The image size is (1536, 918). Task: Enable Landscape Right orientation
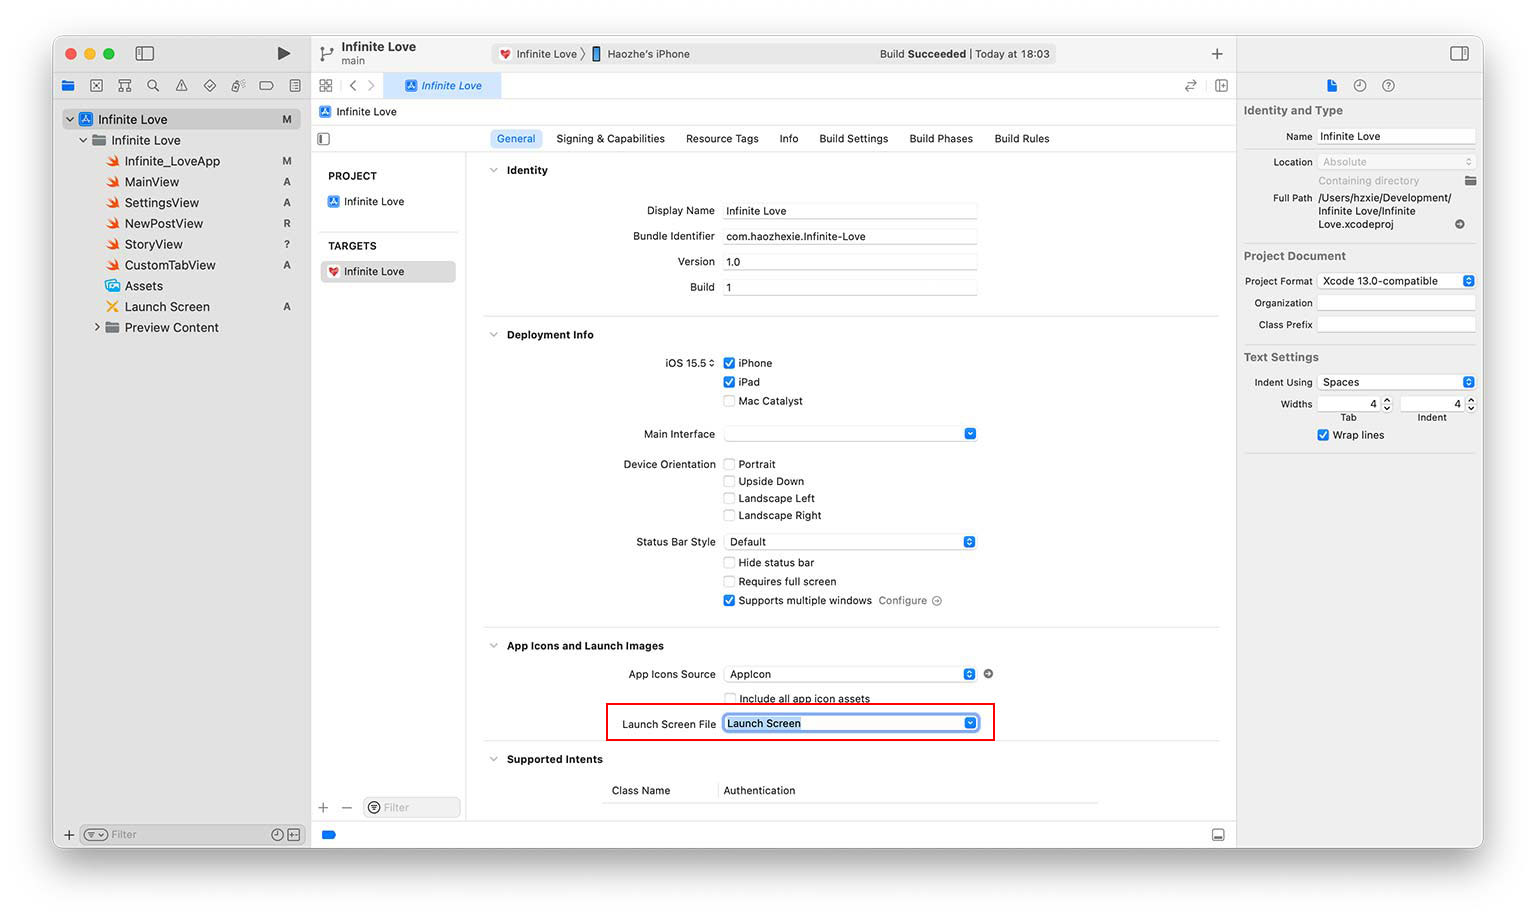pos(729,515)
